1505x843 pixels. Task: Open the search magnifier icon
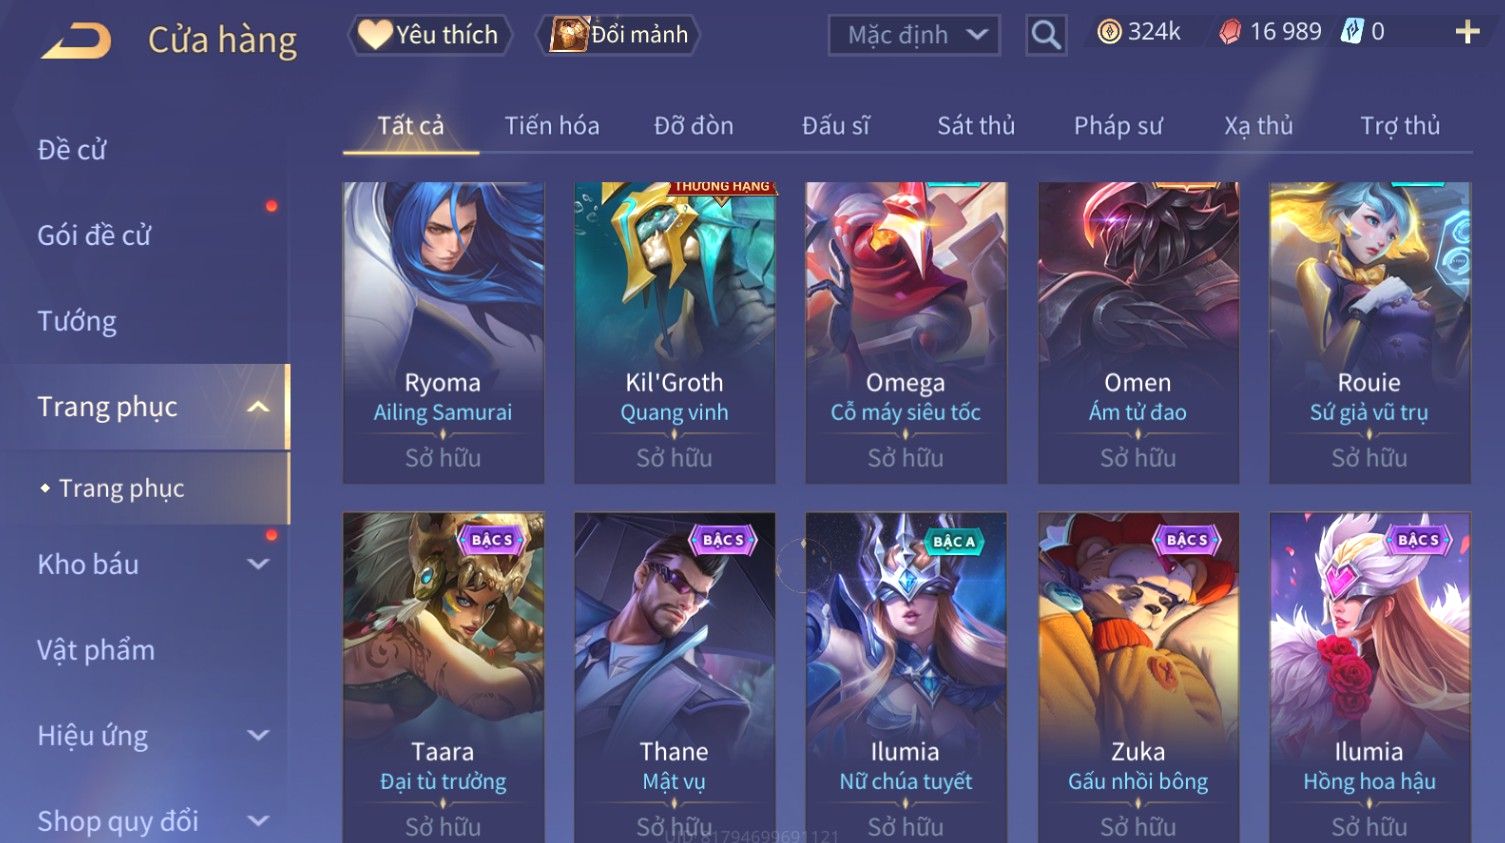[1046, 35]
